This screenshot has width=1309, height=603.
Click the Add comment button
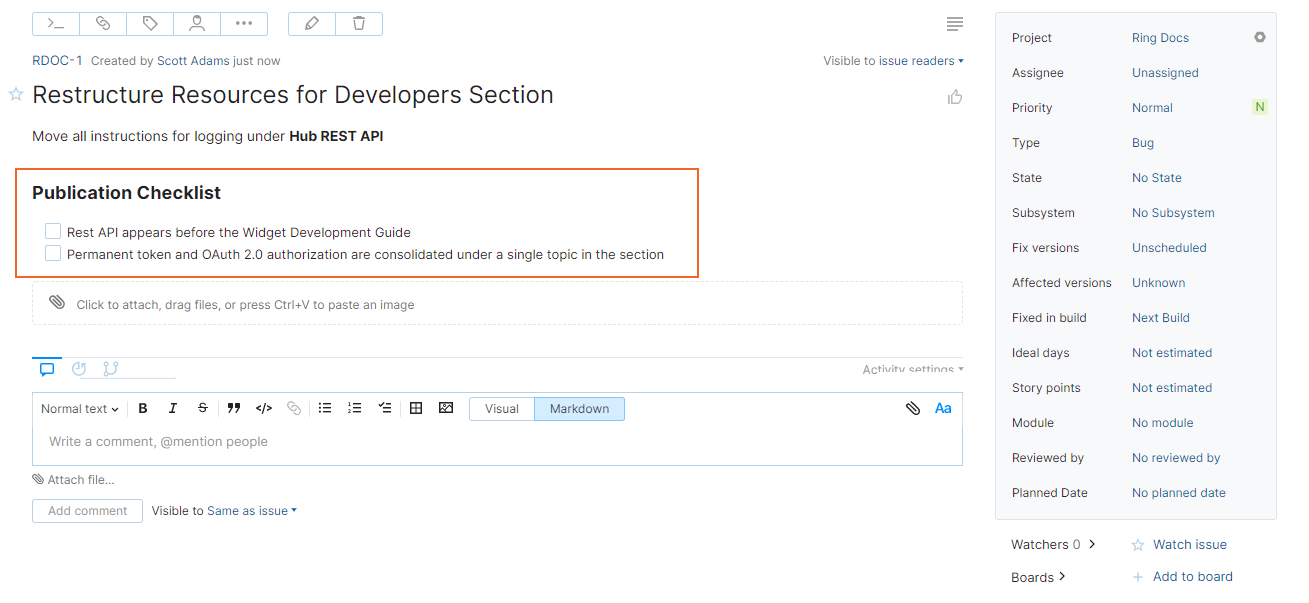87,510
